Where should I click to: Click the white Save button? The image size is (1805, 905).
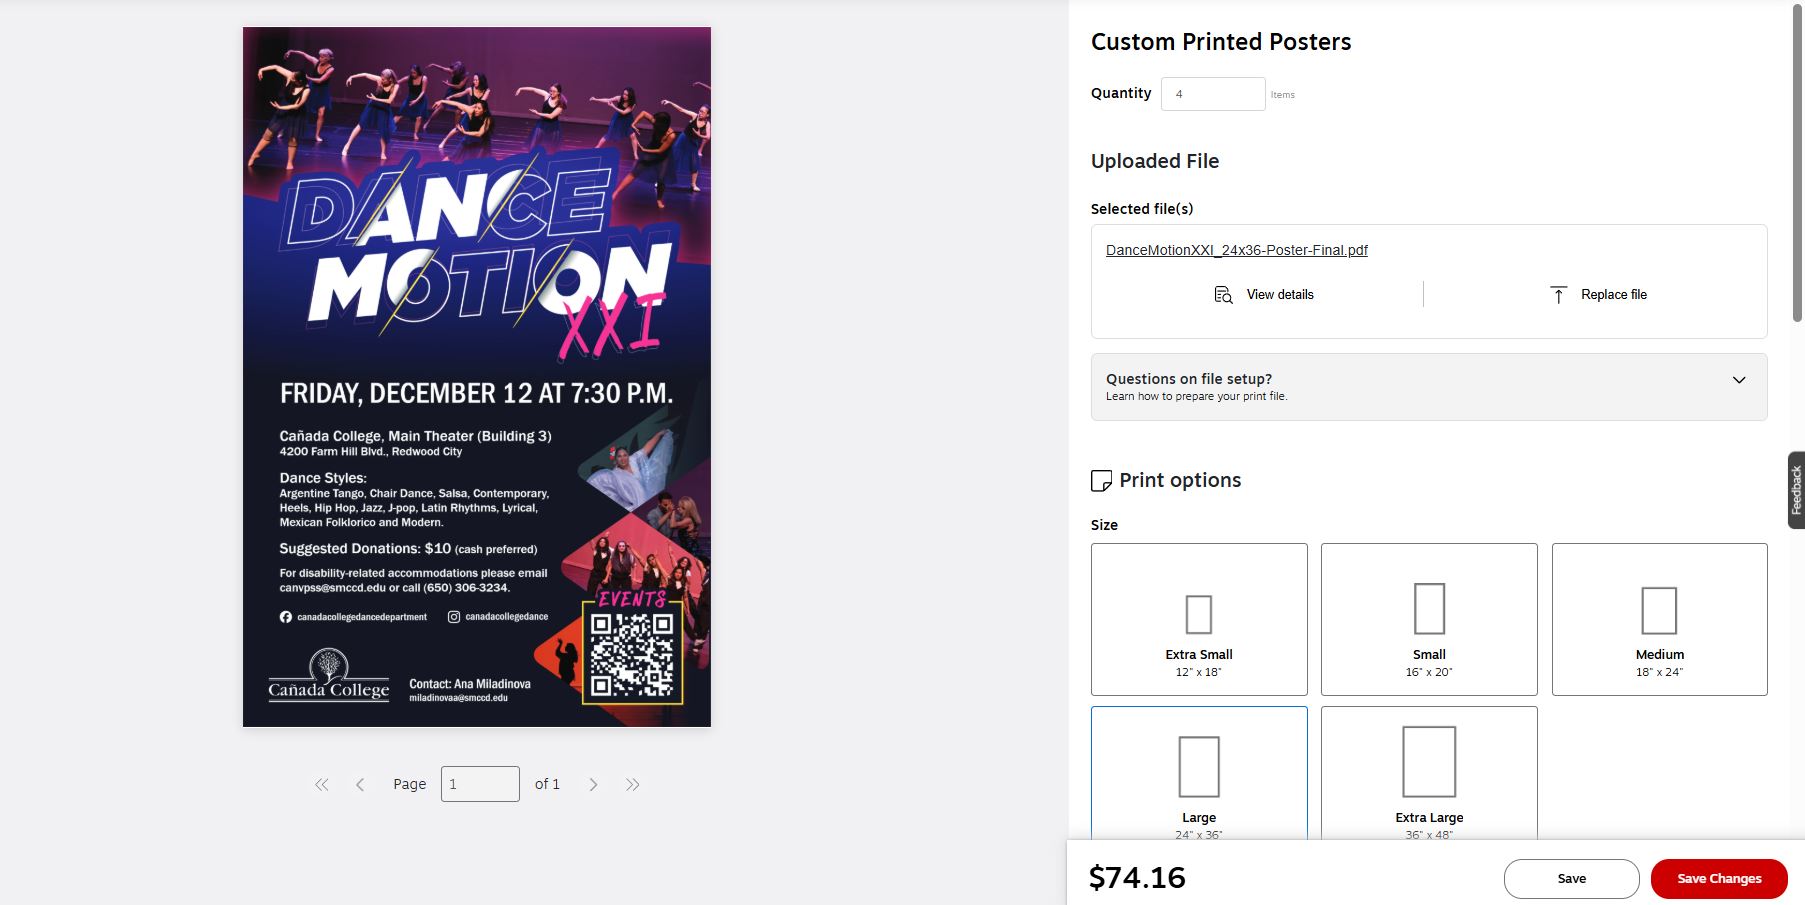1572,879
